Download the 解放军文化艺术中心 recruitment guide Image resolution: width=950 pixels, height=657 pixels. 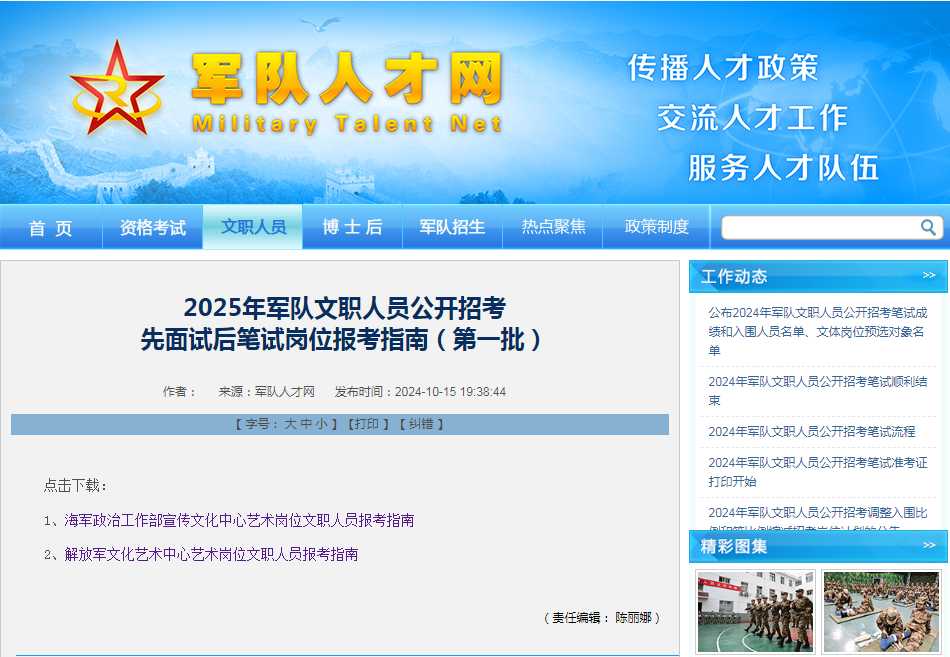click(x=211, y=554)
